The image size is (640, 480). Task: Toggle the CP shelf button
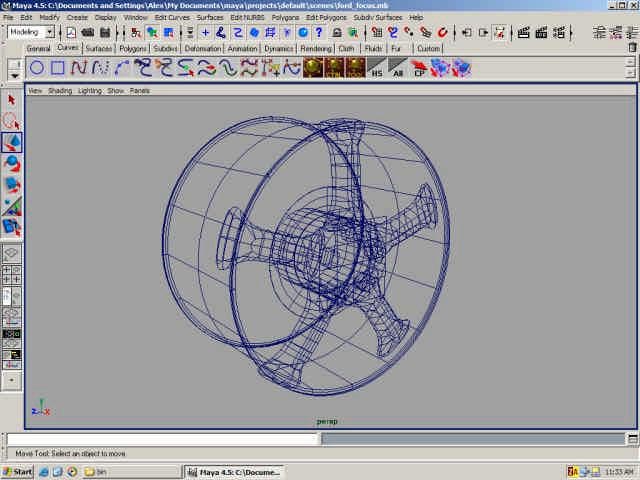[x=420, y=68]
